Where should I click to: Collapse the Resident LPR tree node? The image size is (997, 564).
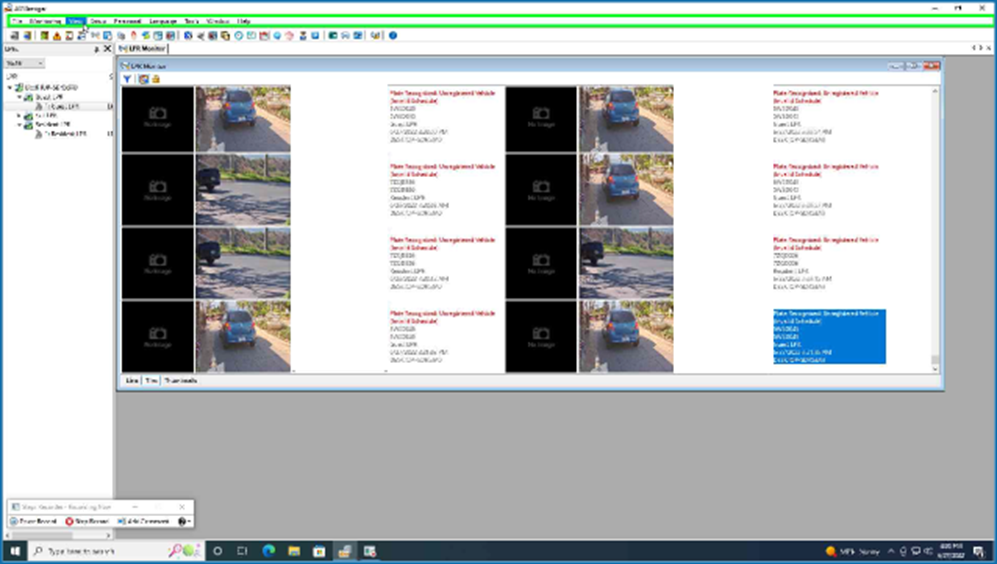pos(18,124)
